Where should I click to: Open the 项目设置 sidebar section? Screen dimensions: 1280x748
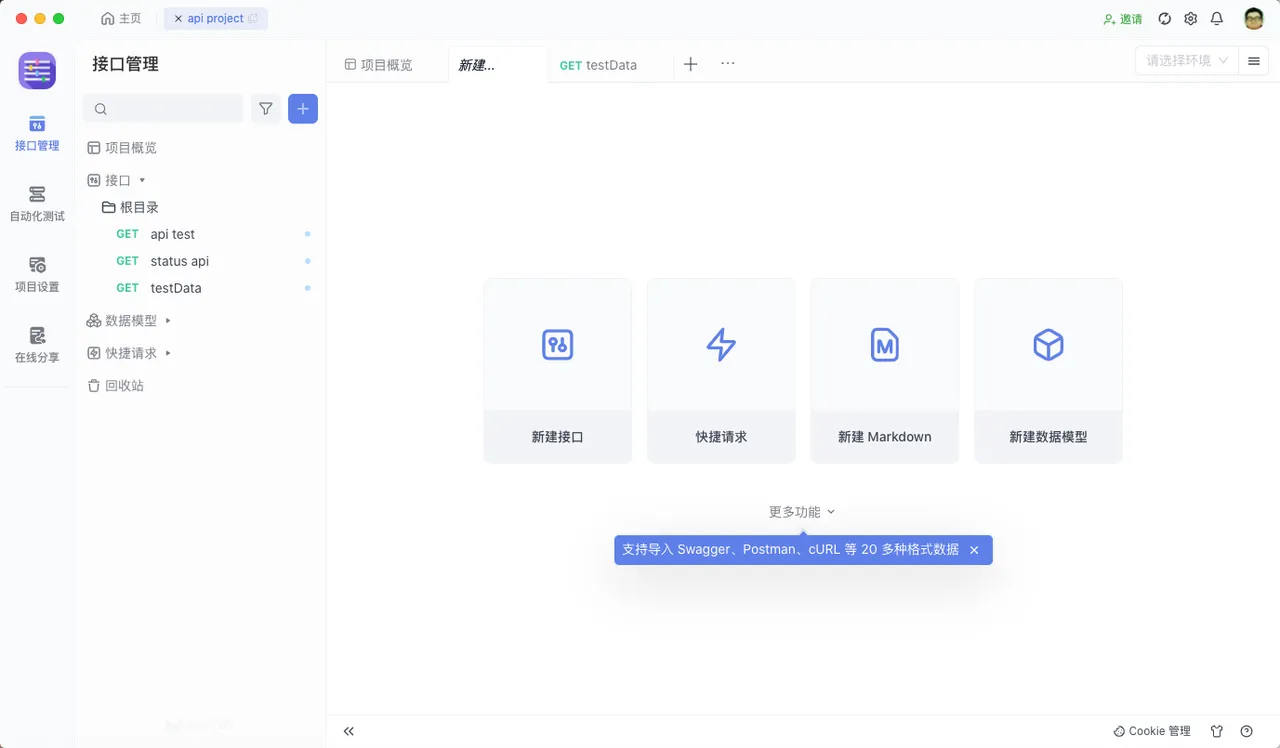37,275
